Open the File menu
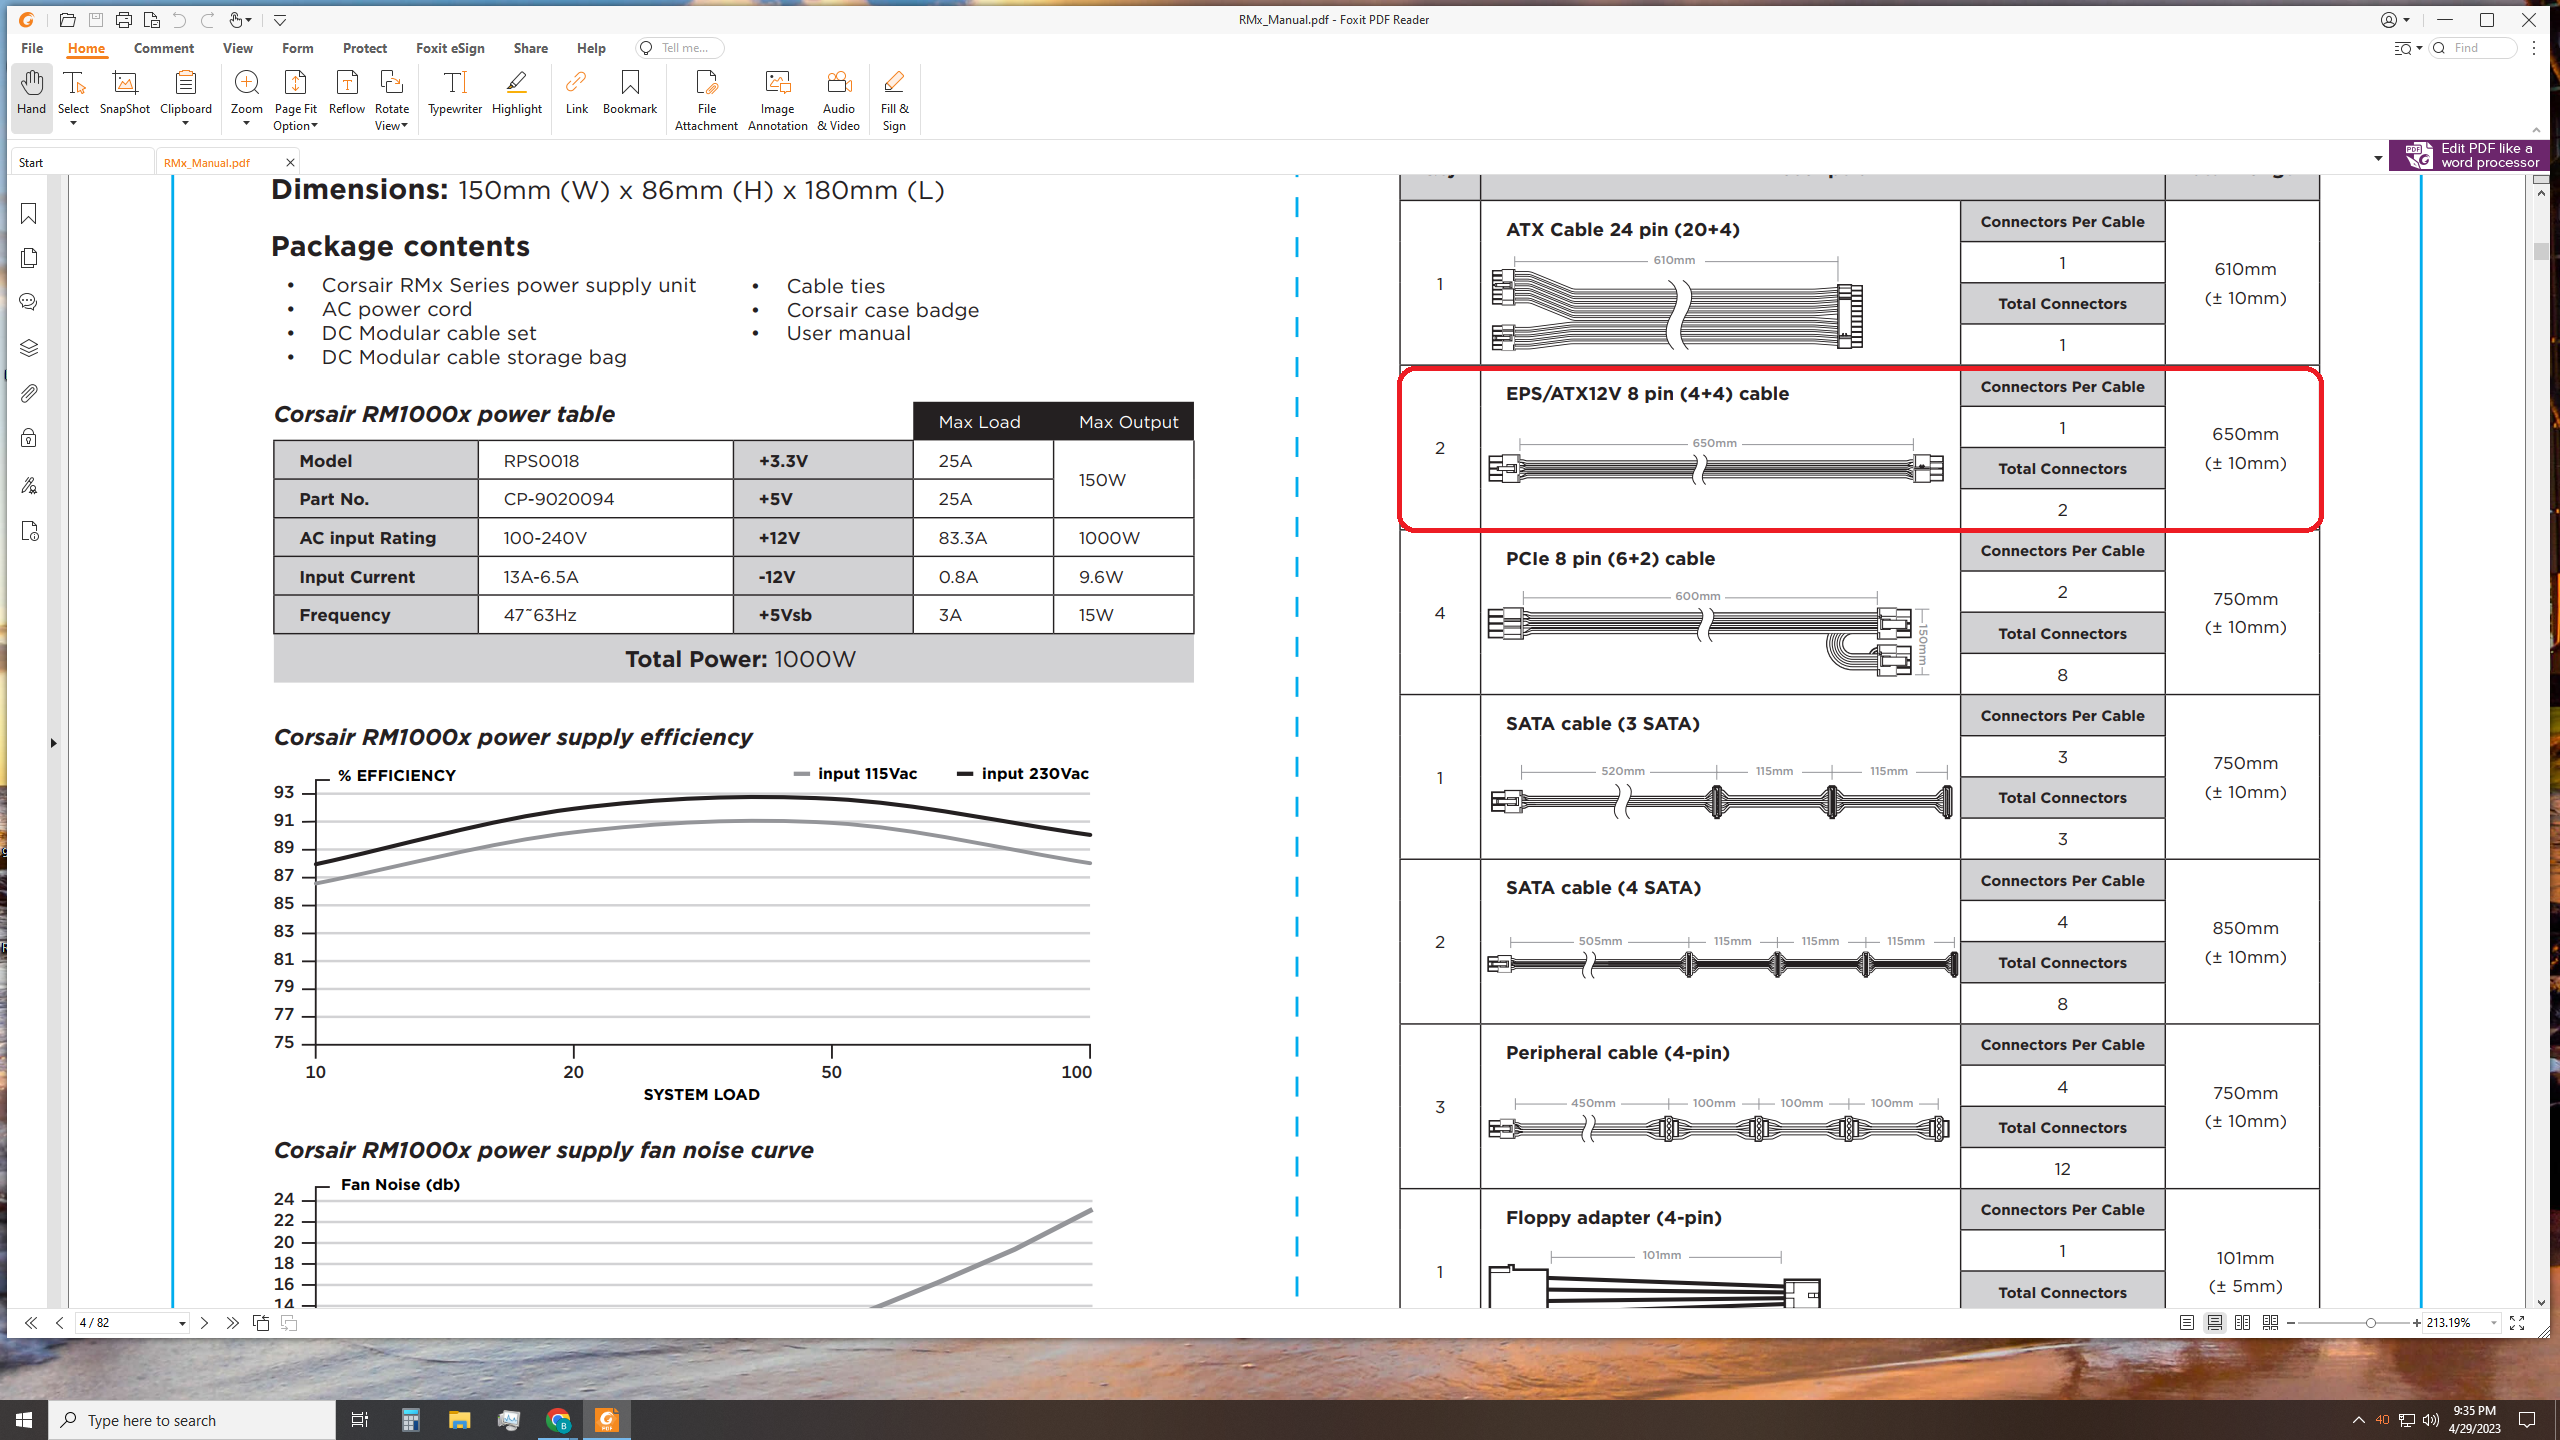The image size is (2560, 1440). click(32, 48)
